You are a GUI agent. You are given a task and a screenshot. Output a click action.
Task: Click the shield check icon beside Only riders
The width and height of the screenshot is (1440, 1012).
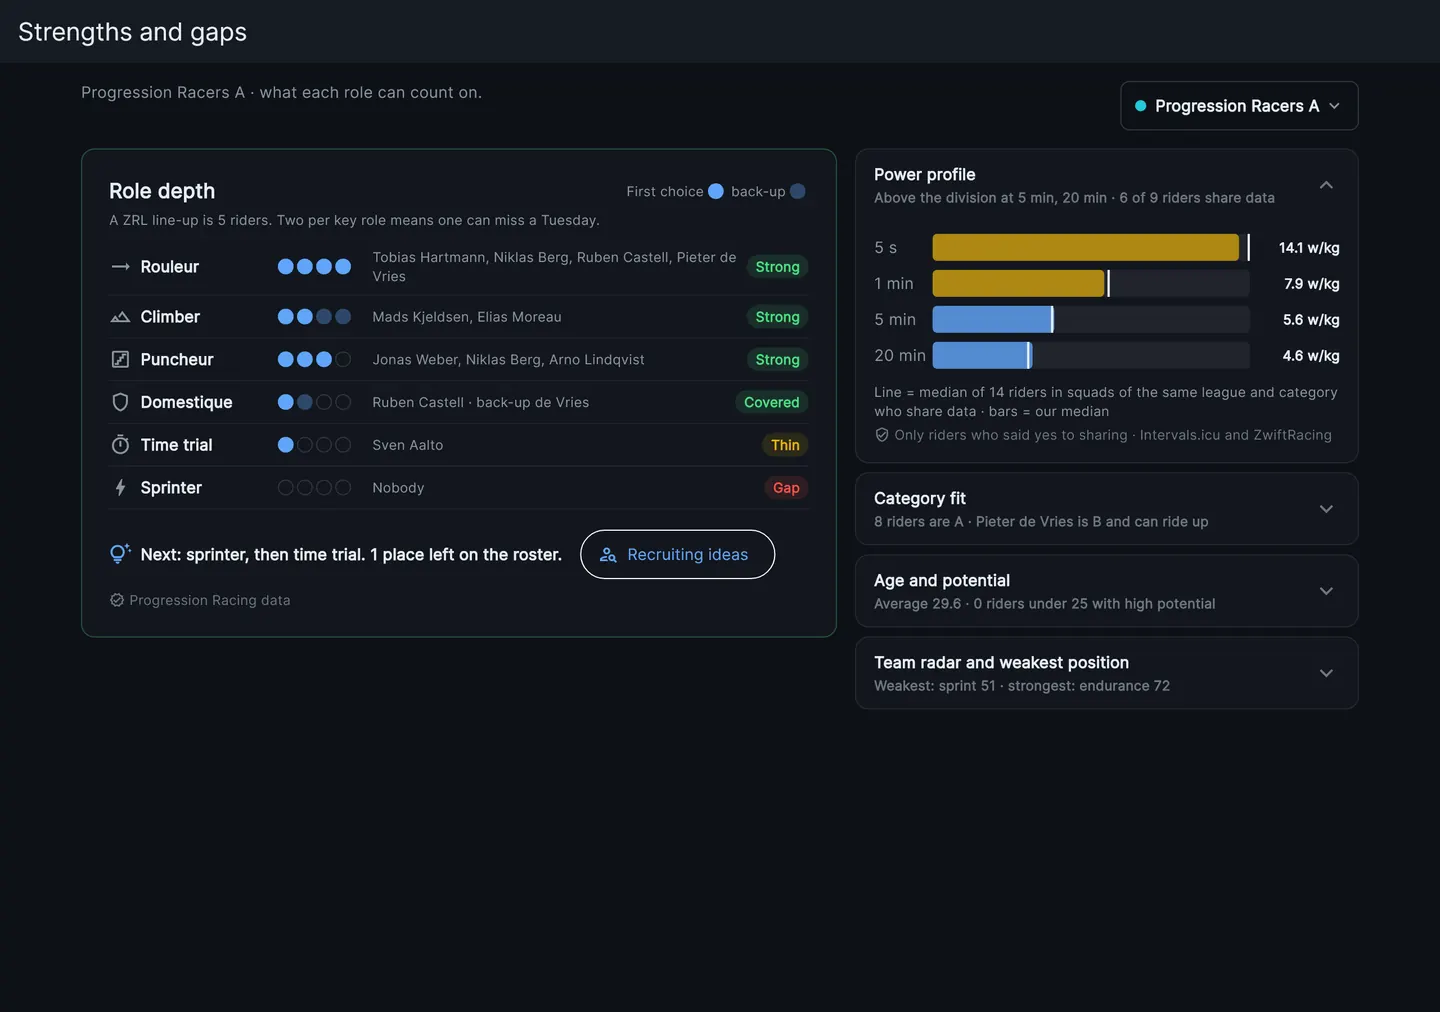[882, 435]
